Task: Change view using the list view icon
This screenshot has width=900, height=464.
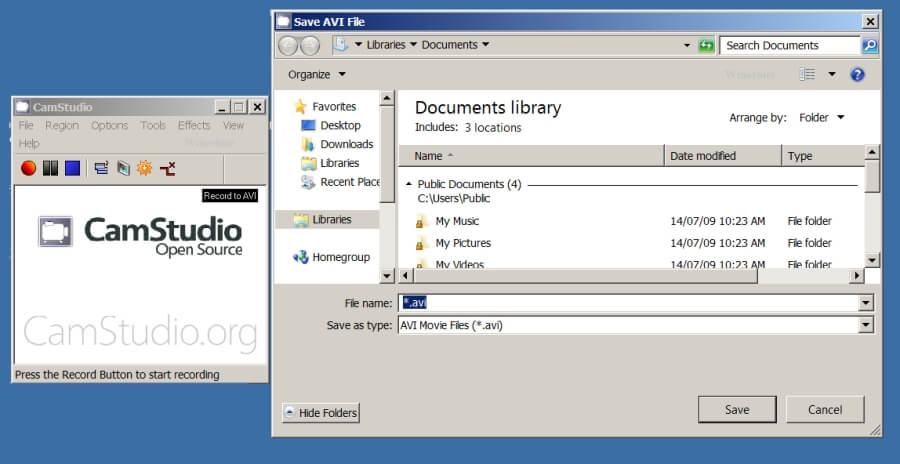Action: 808,74
